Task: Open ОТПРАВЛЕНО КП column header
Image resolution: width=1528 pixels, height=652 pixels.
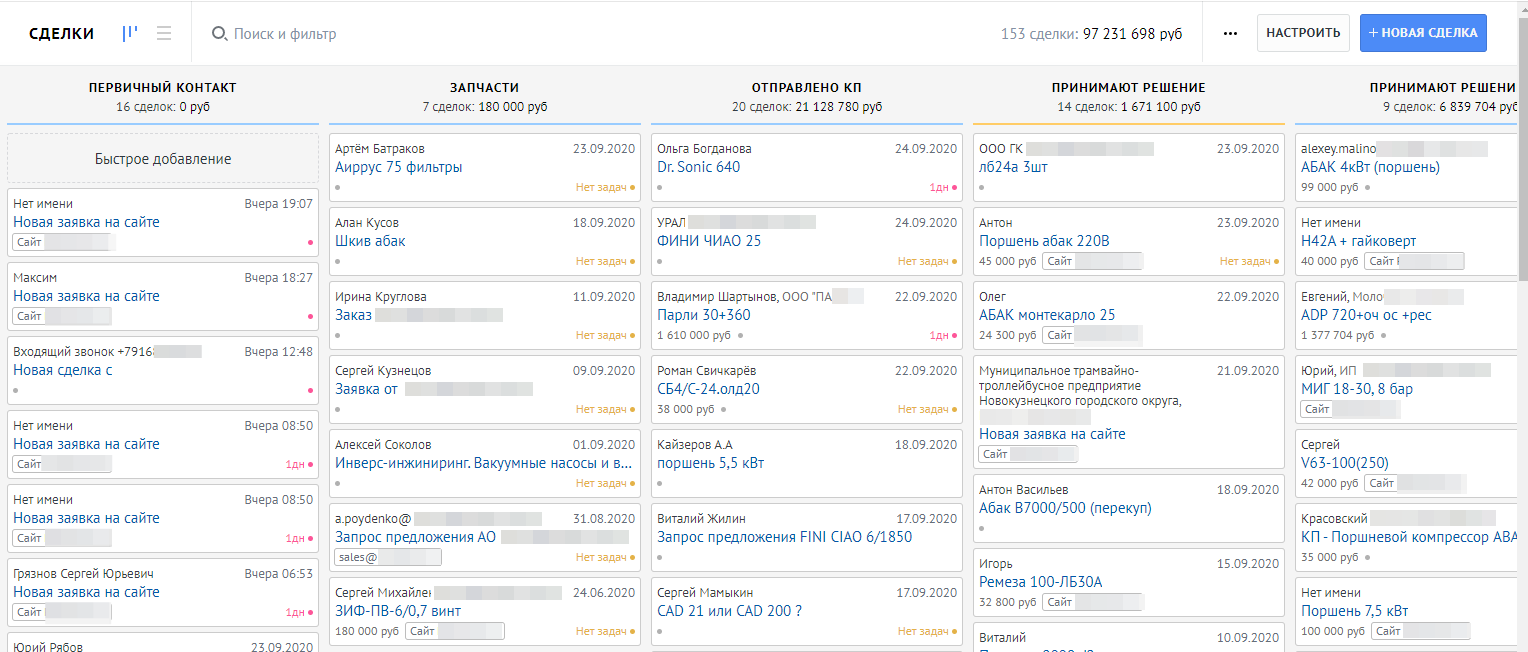Action: [x=807, y=88]
